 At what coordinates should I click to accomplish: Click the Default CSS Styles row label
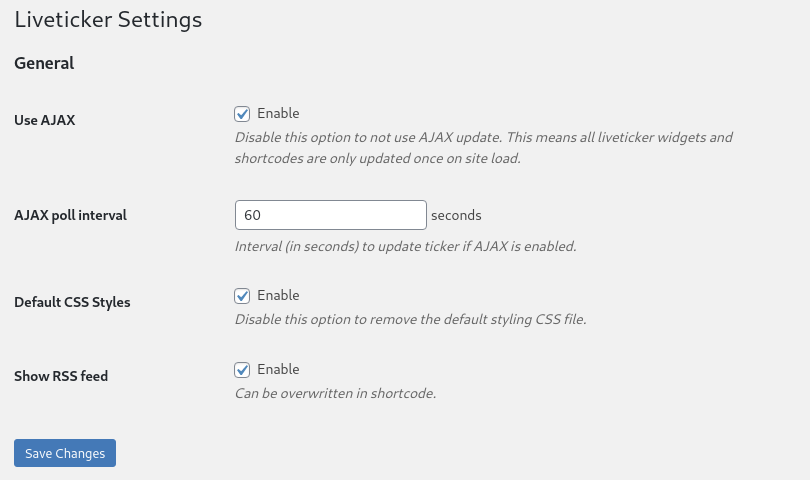coord(72,302)
